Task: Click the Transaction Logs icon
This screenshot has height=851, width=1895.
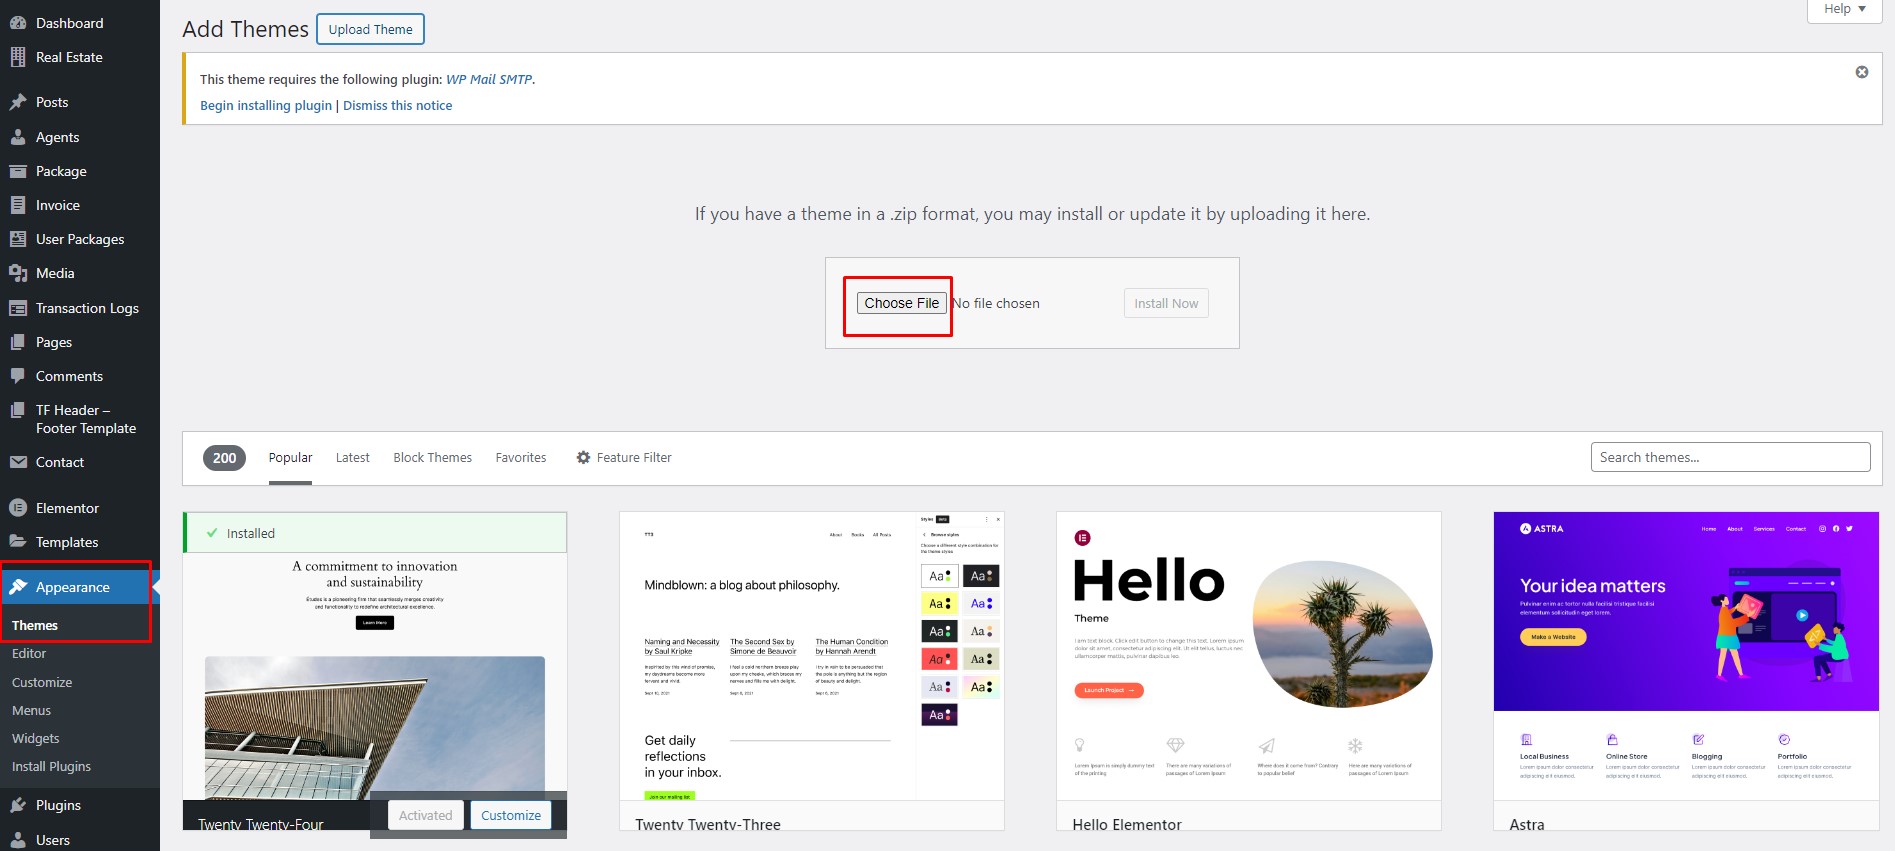Action: click(18, 308)
